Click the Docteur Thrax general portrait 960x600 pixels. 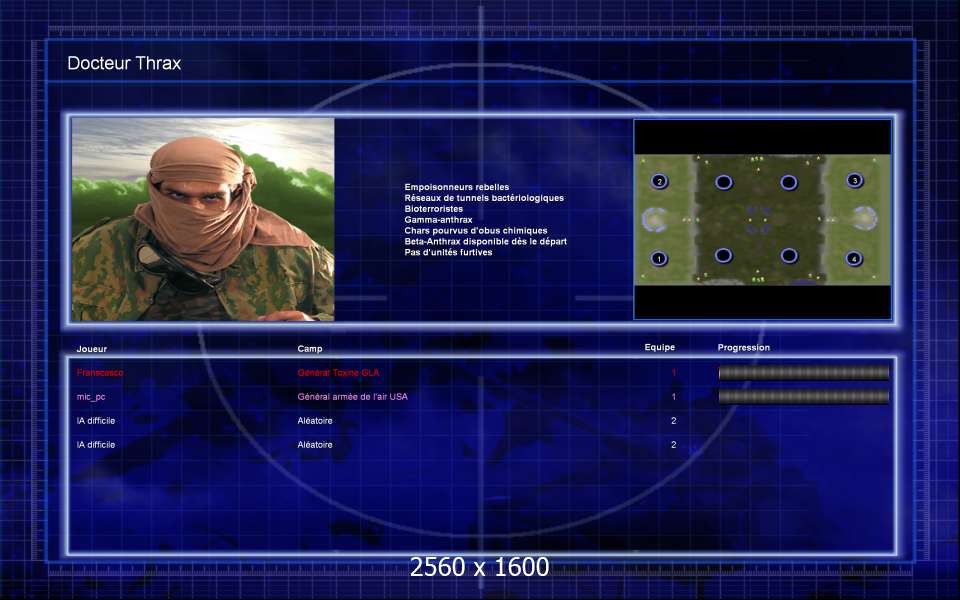point(203,219)
